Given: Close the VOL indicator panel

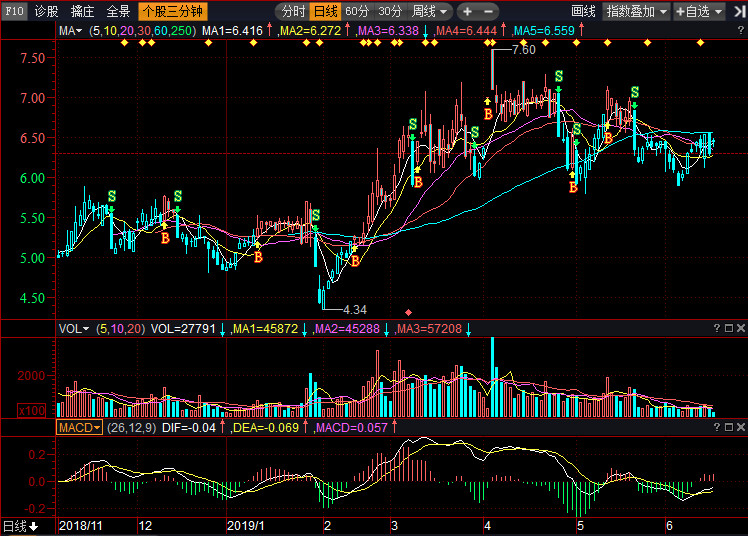Looking at the screenshot, I should (x=739, y=328).
